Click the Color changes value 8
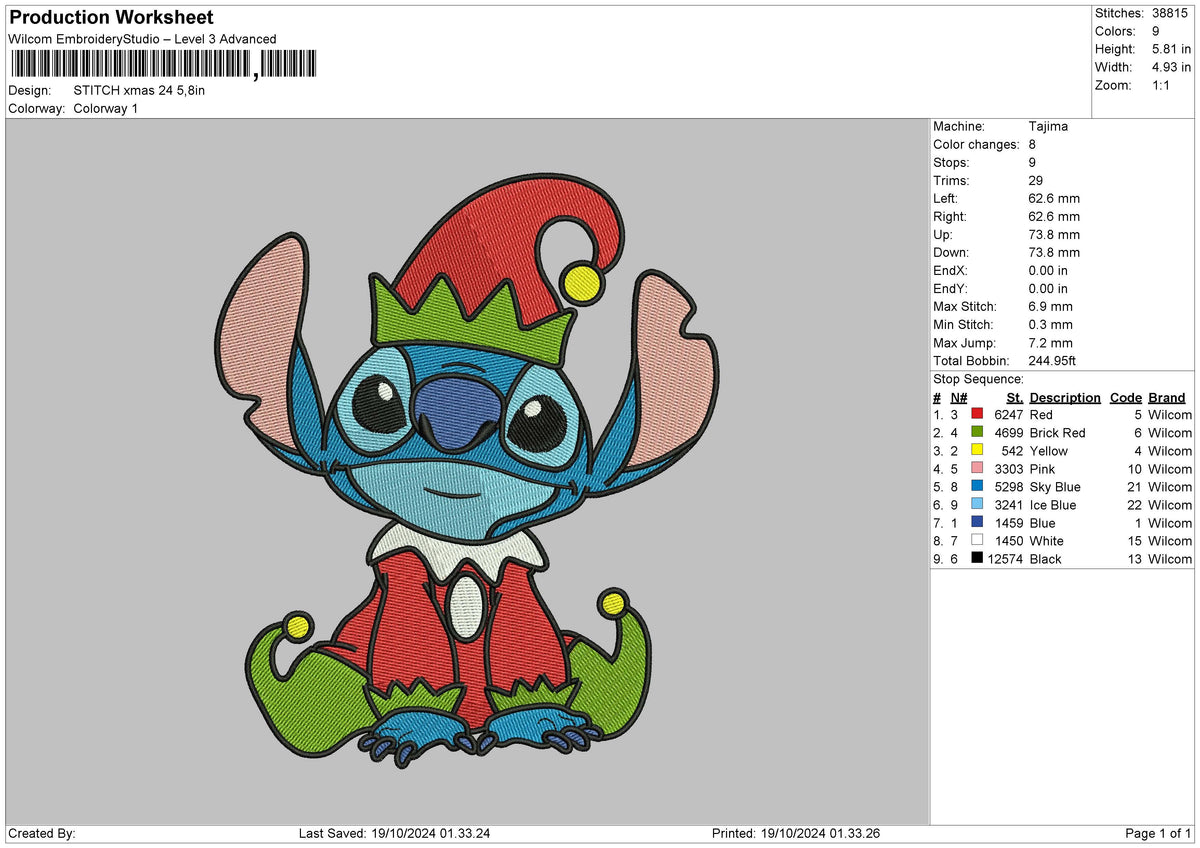1200x848 pixels. point(1032,144)
